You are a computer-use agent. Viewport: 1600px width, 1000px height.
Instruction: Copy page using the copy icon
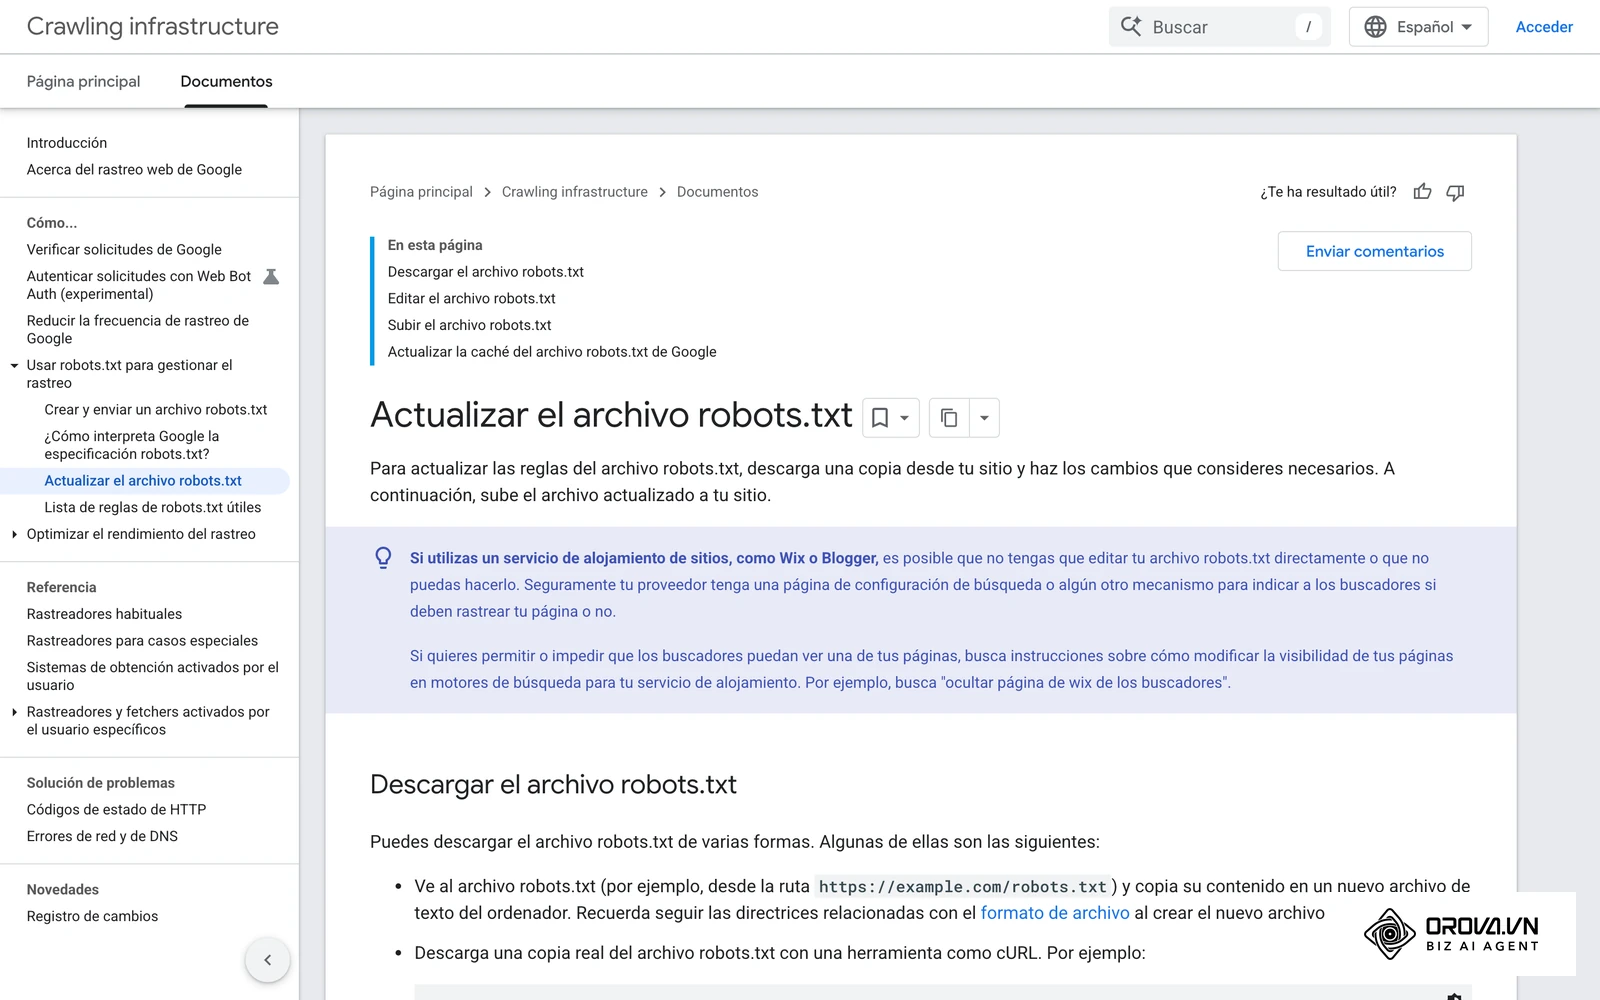[x=949, y=418]
